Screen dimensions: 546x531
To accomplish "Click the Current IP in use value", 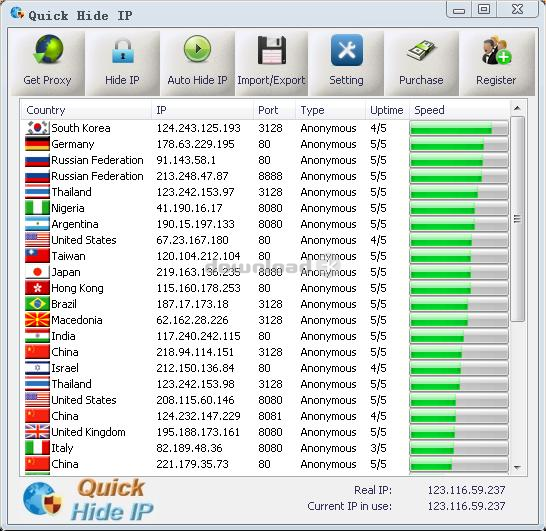I will point(467,506).
